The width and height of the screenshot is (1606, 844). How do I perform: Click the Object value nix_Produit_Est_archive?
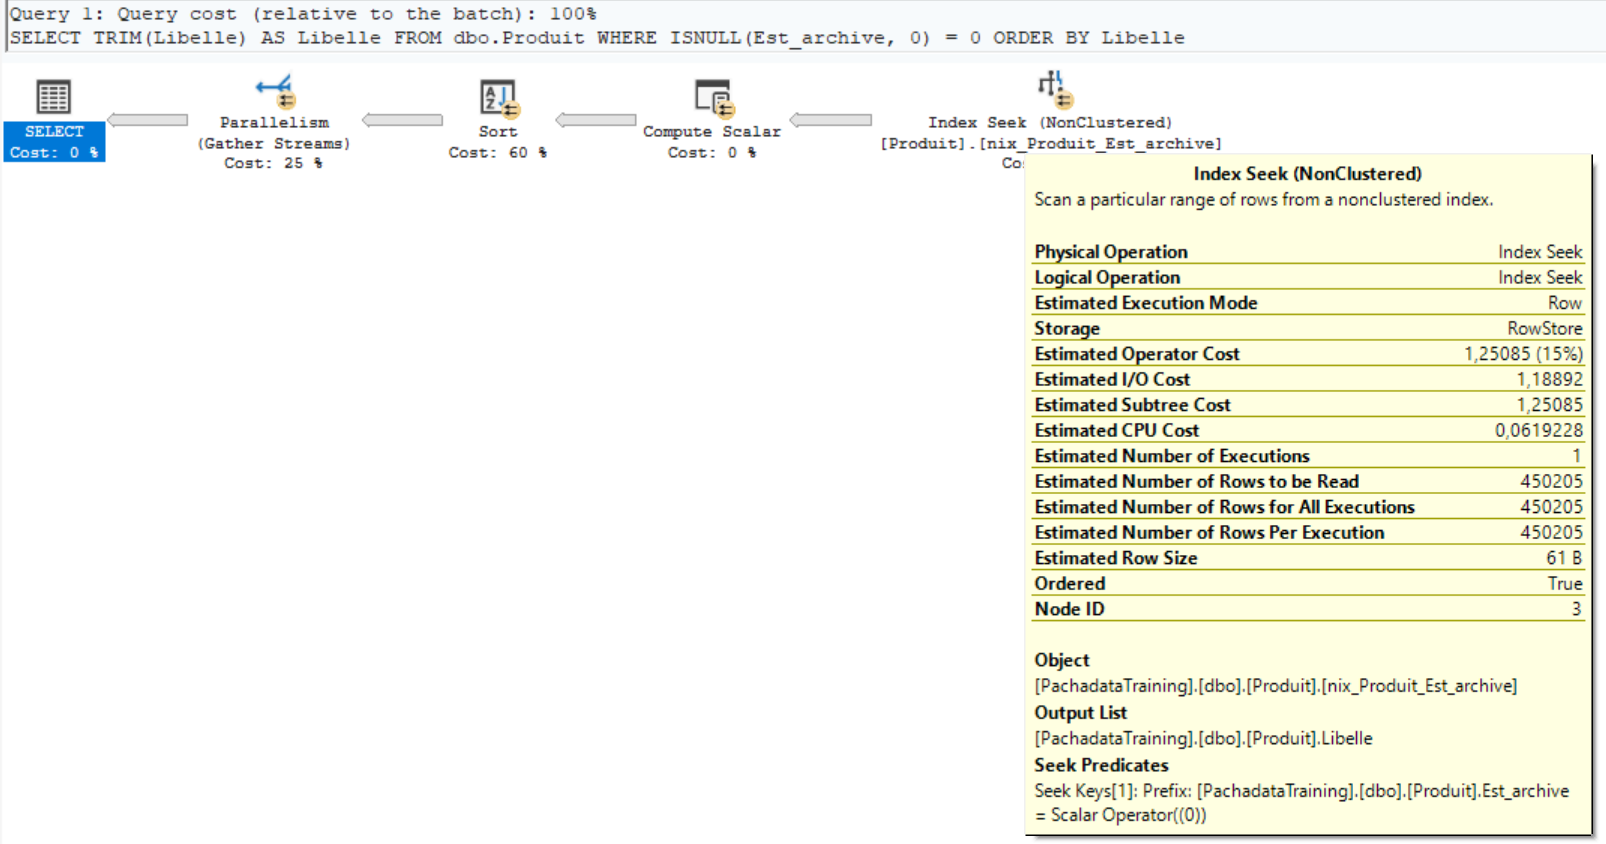tap(1276, 686)
